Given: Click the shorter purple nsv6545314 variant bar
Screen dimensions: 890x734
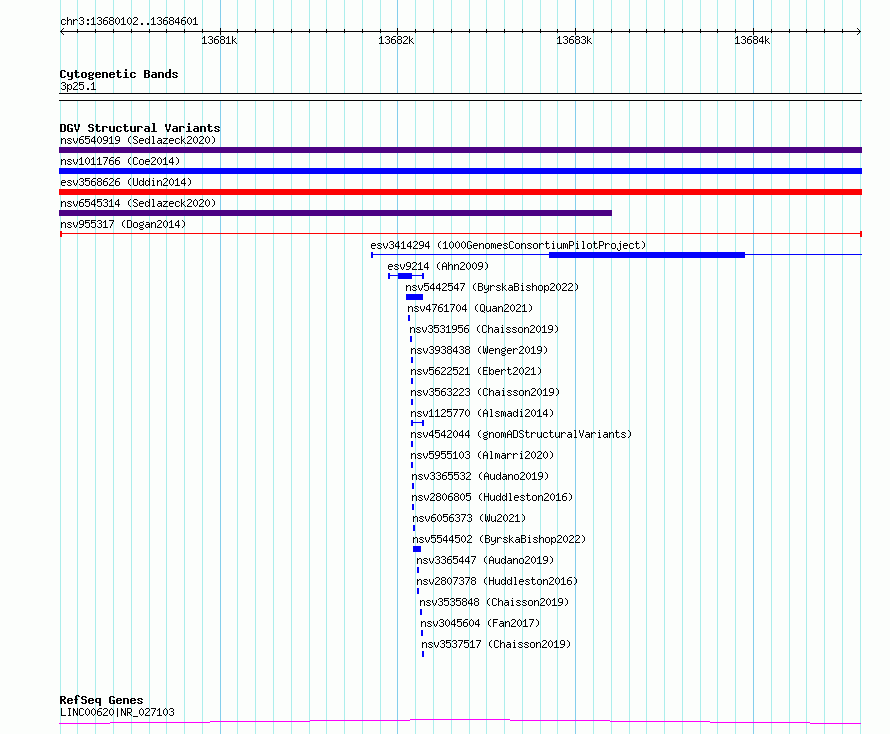Looking at the screenshot, I should click(335, 213).
